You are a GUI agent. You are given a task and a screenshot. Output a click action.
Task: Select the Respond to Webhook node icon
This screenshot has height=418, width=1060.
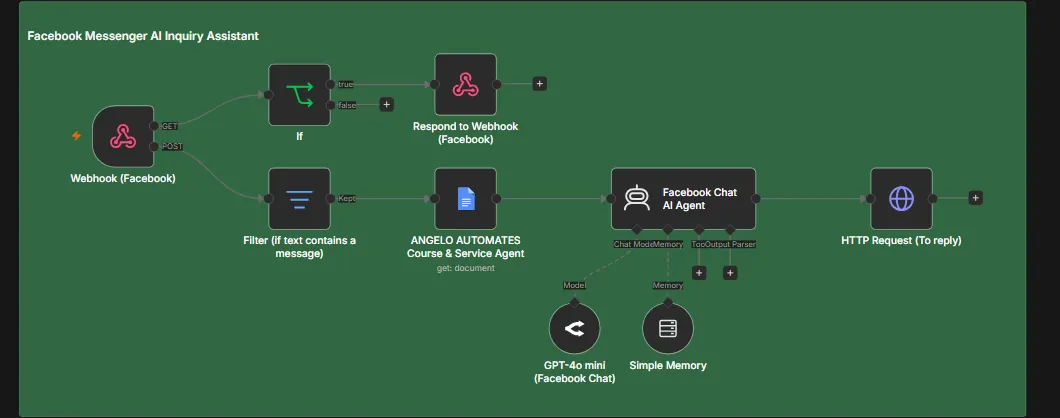coord(465,85)
